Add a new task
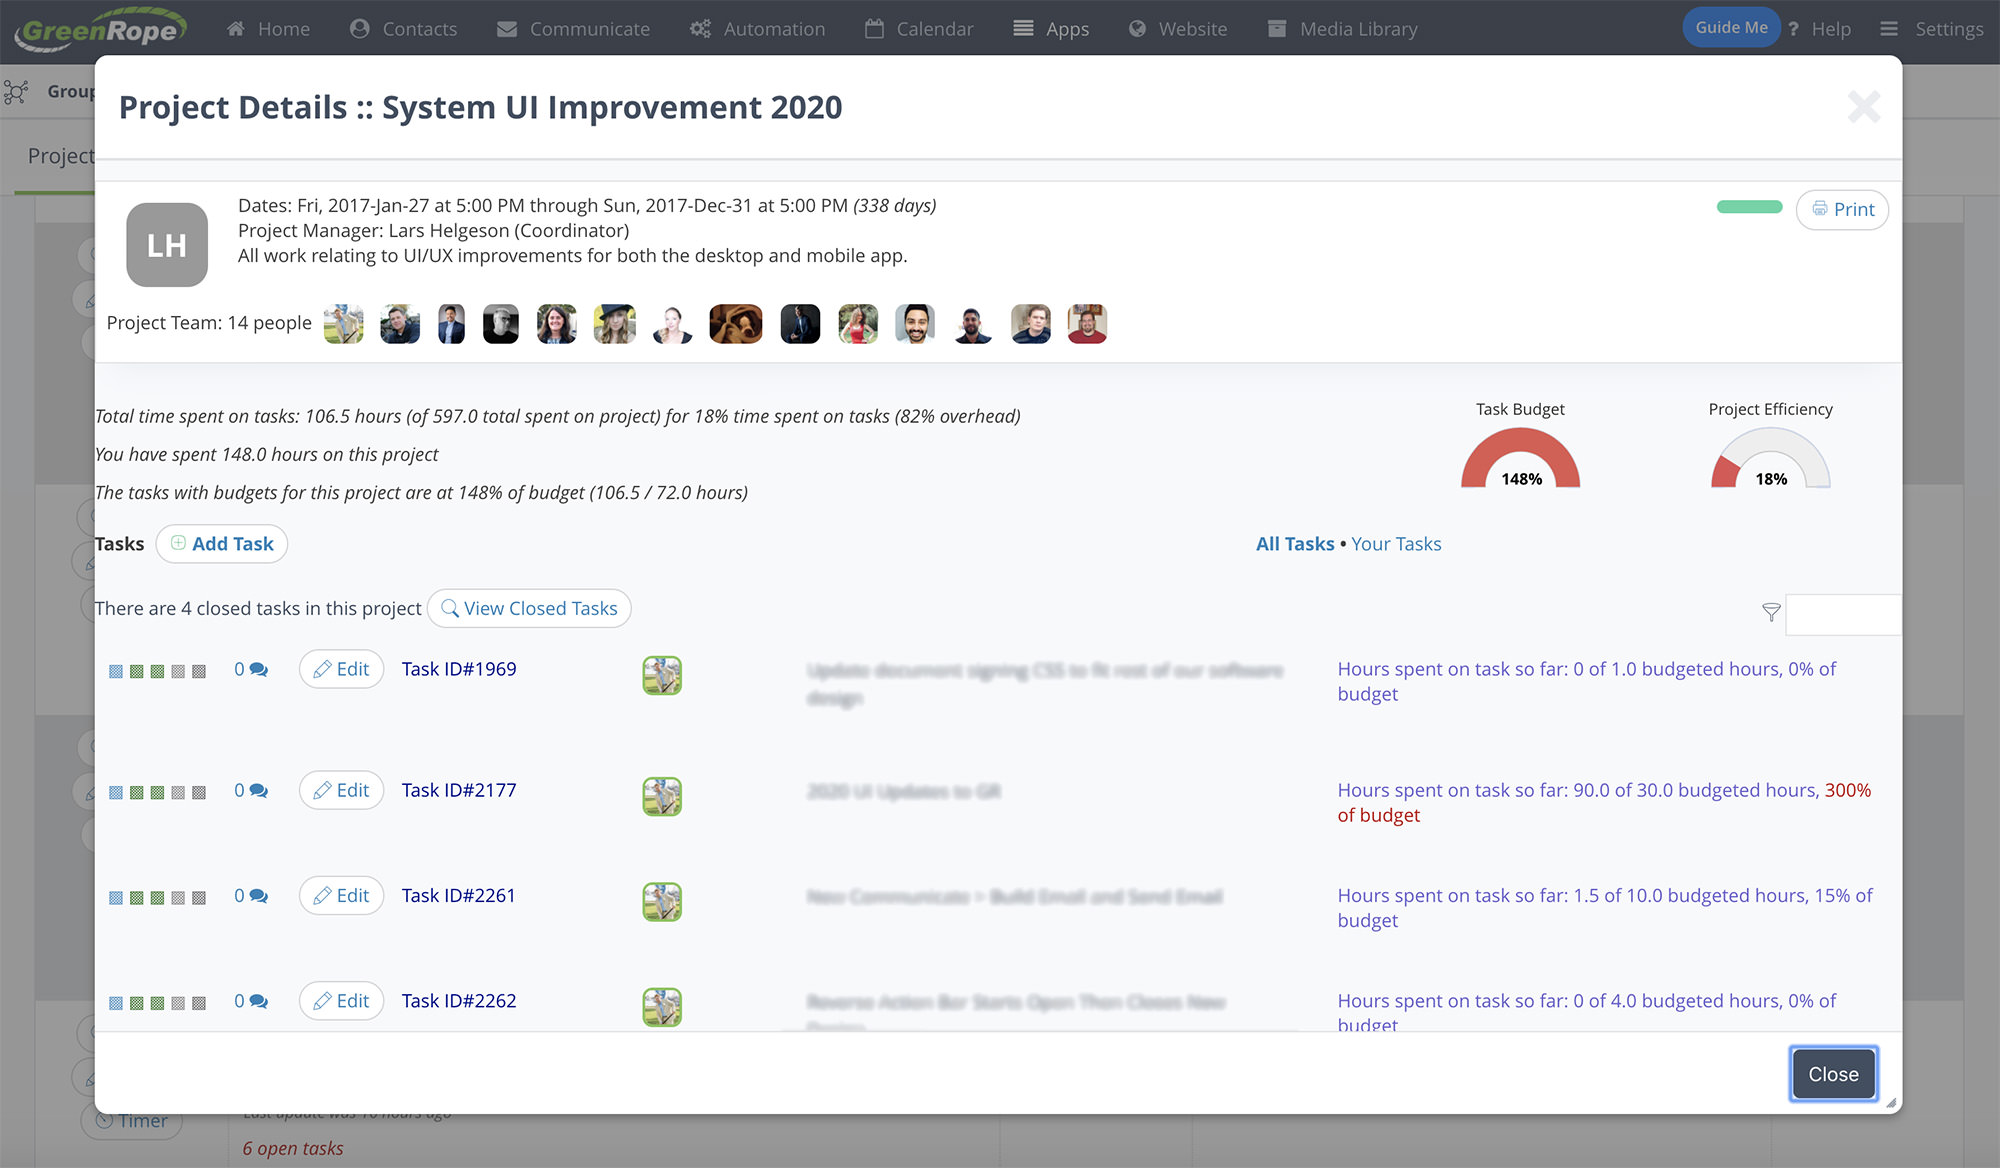 pyautogui.click(x=222, y=544)
